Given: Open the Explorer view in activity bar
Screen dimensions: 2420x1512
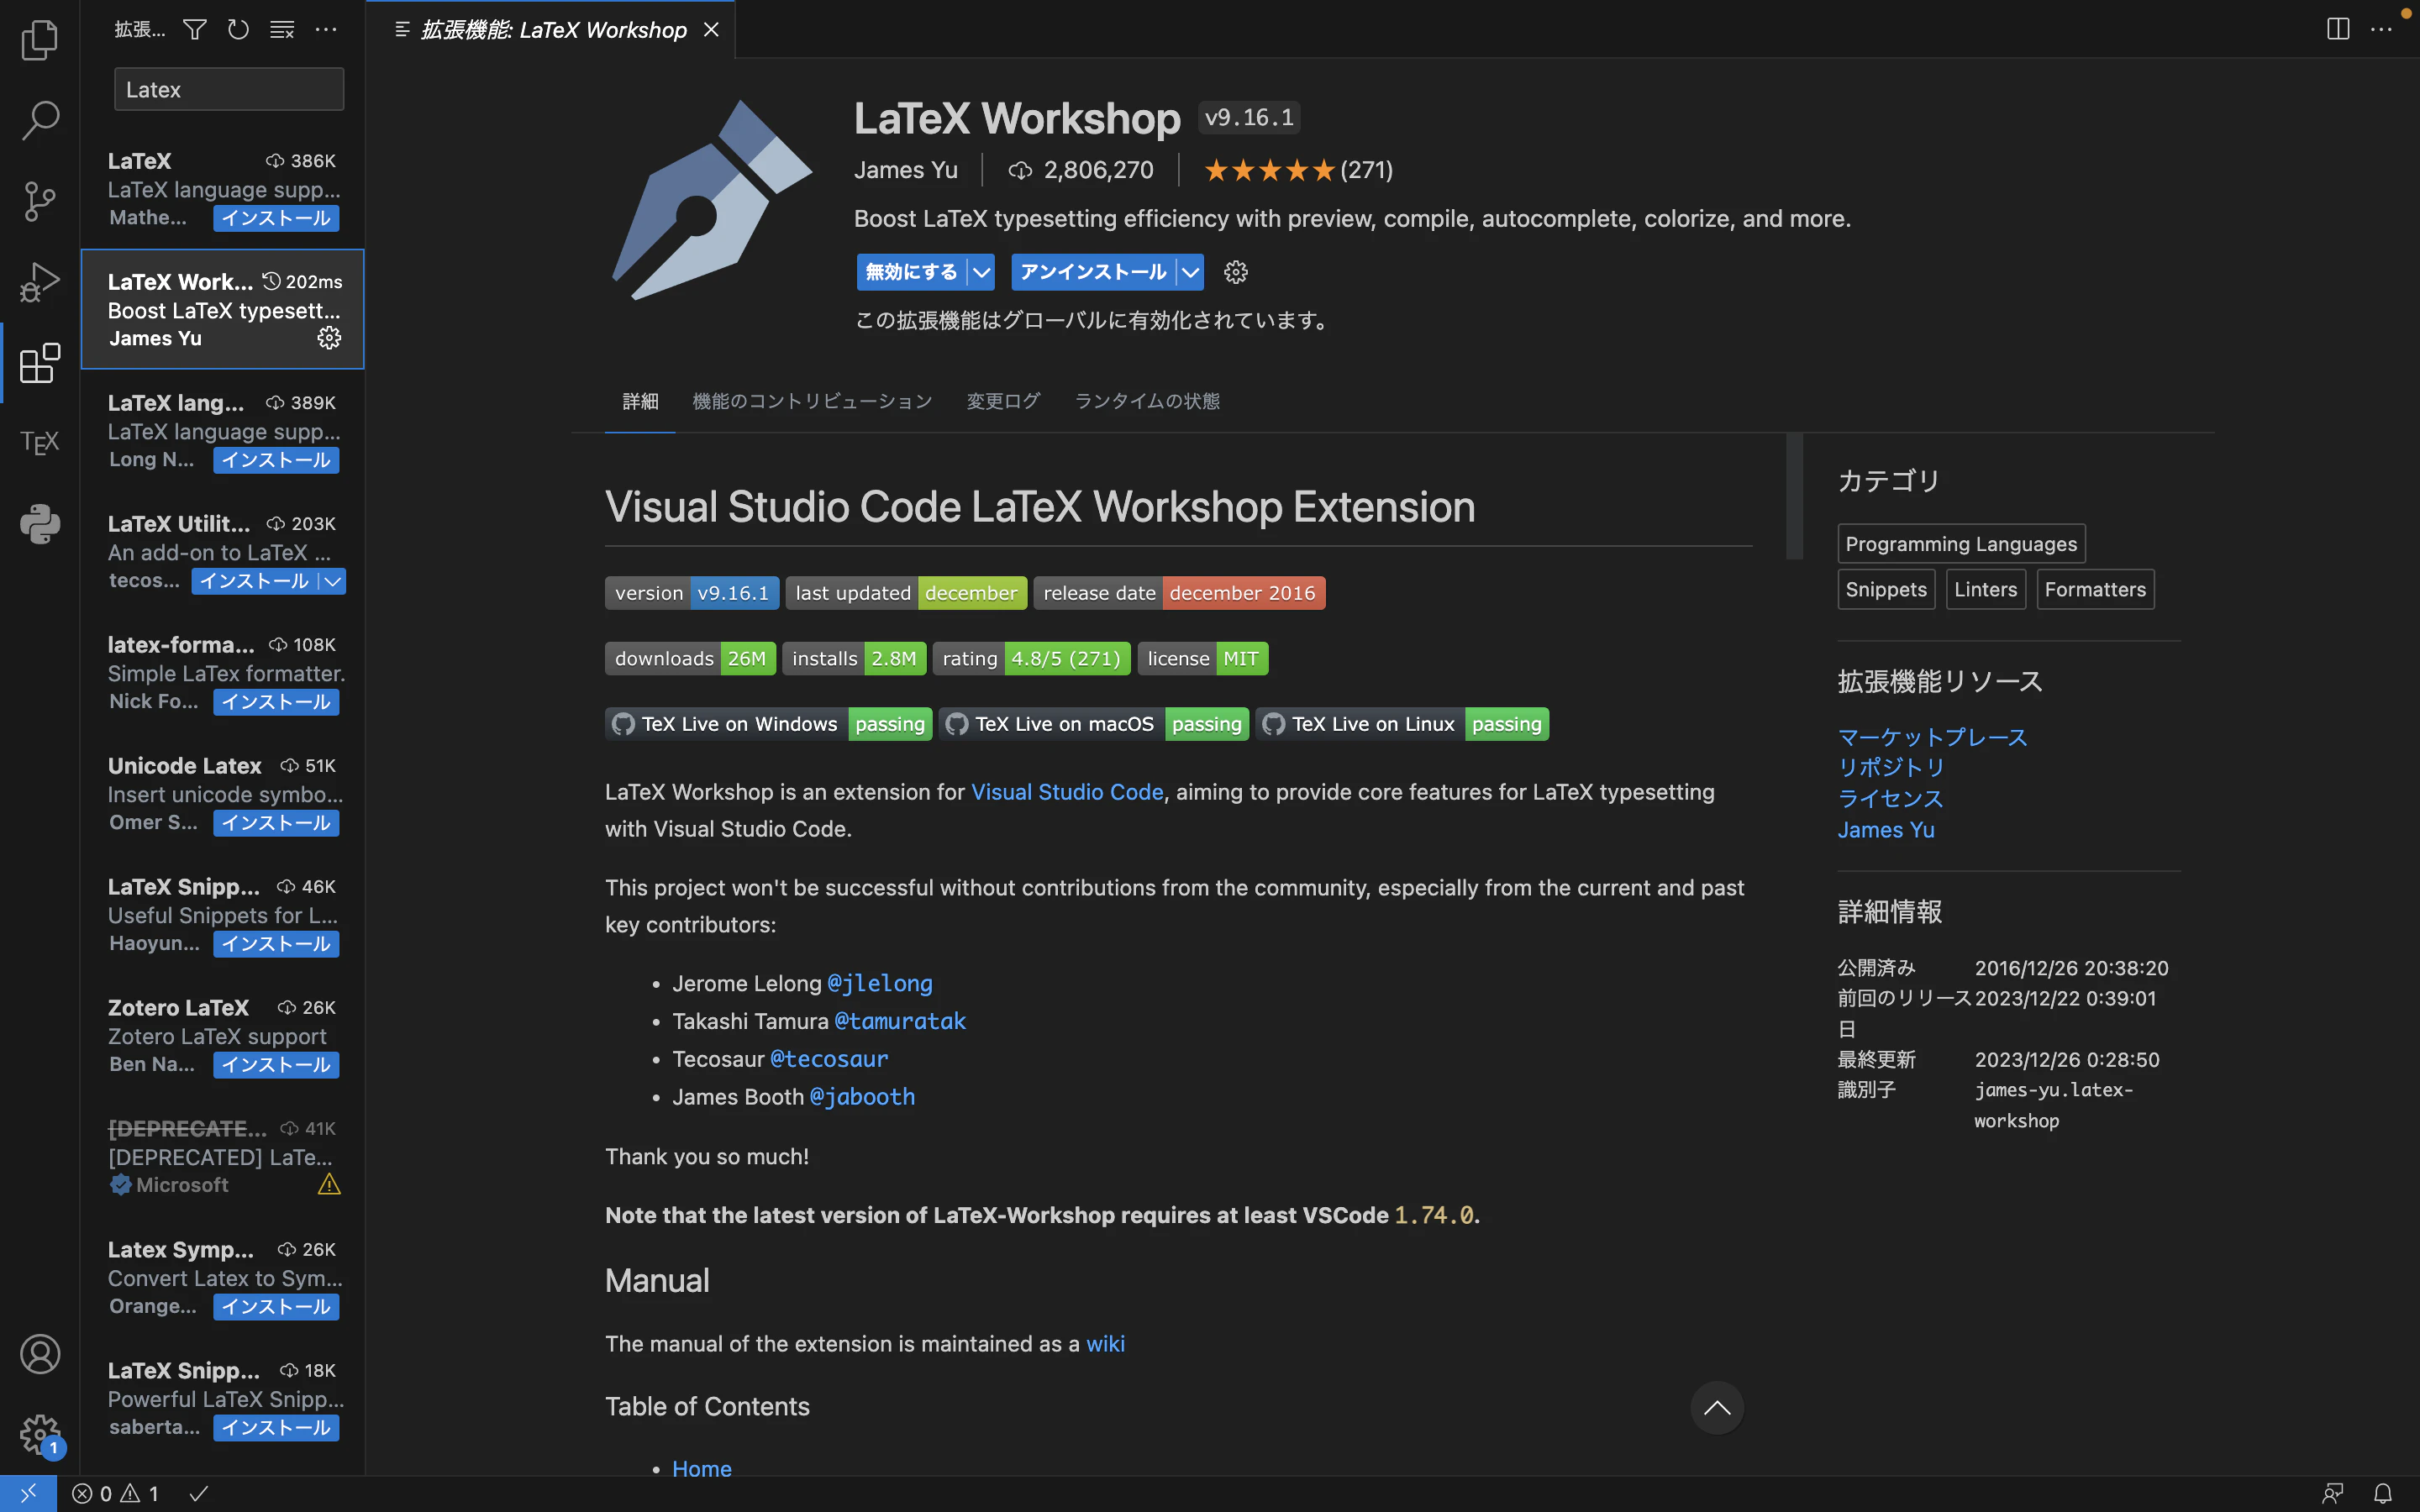Looking at the screenshot, I should coord(40,40).
